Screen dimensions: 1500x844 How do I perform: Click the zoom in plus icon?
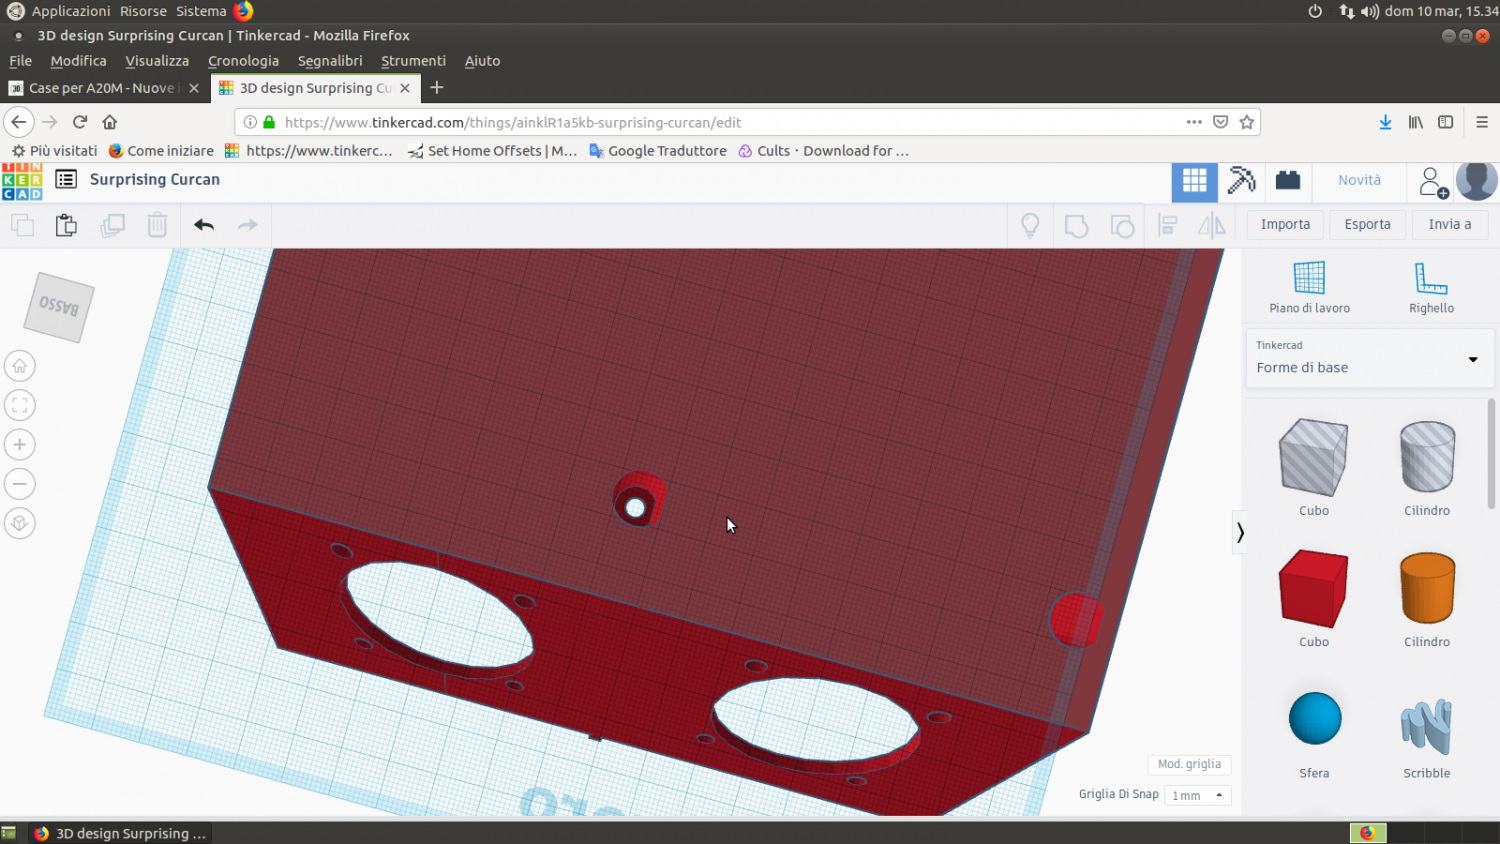(20, 445)
